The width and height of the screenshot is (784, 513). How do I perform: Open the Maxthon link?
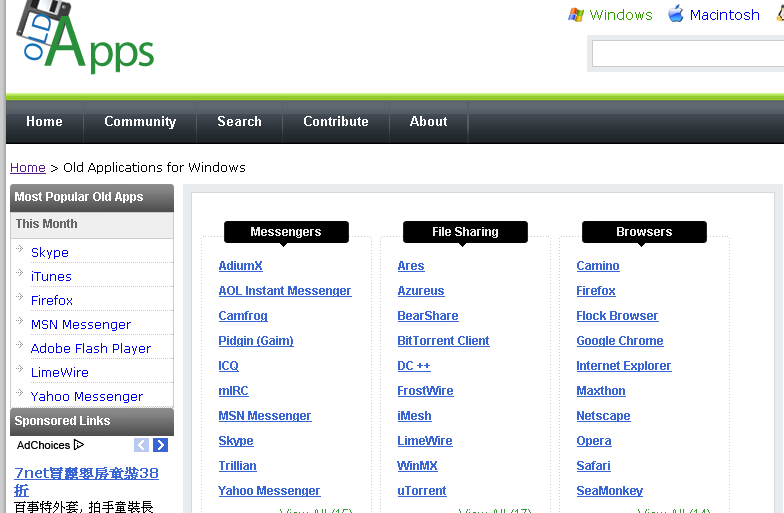click(x=601, y=391)
